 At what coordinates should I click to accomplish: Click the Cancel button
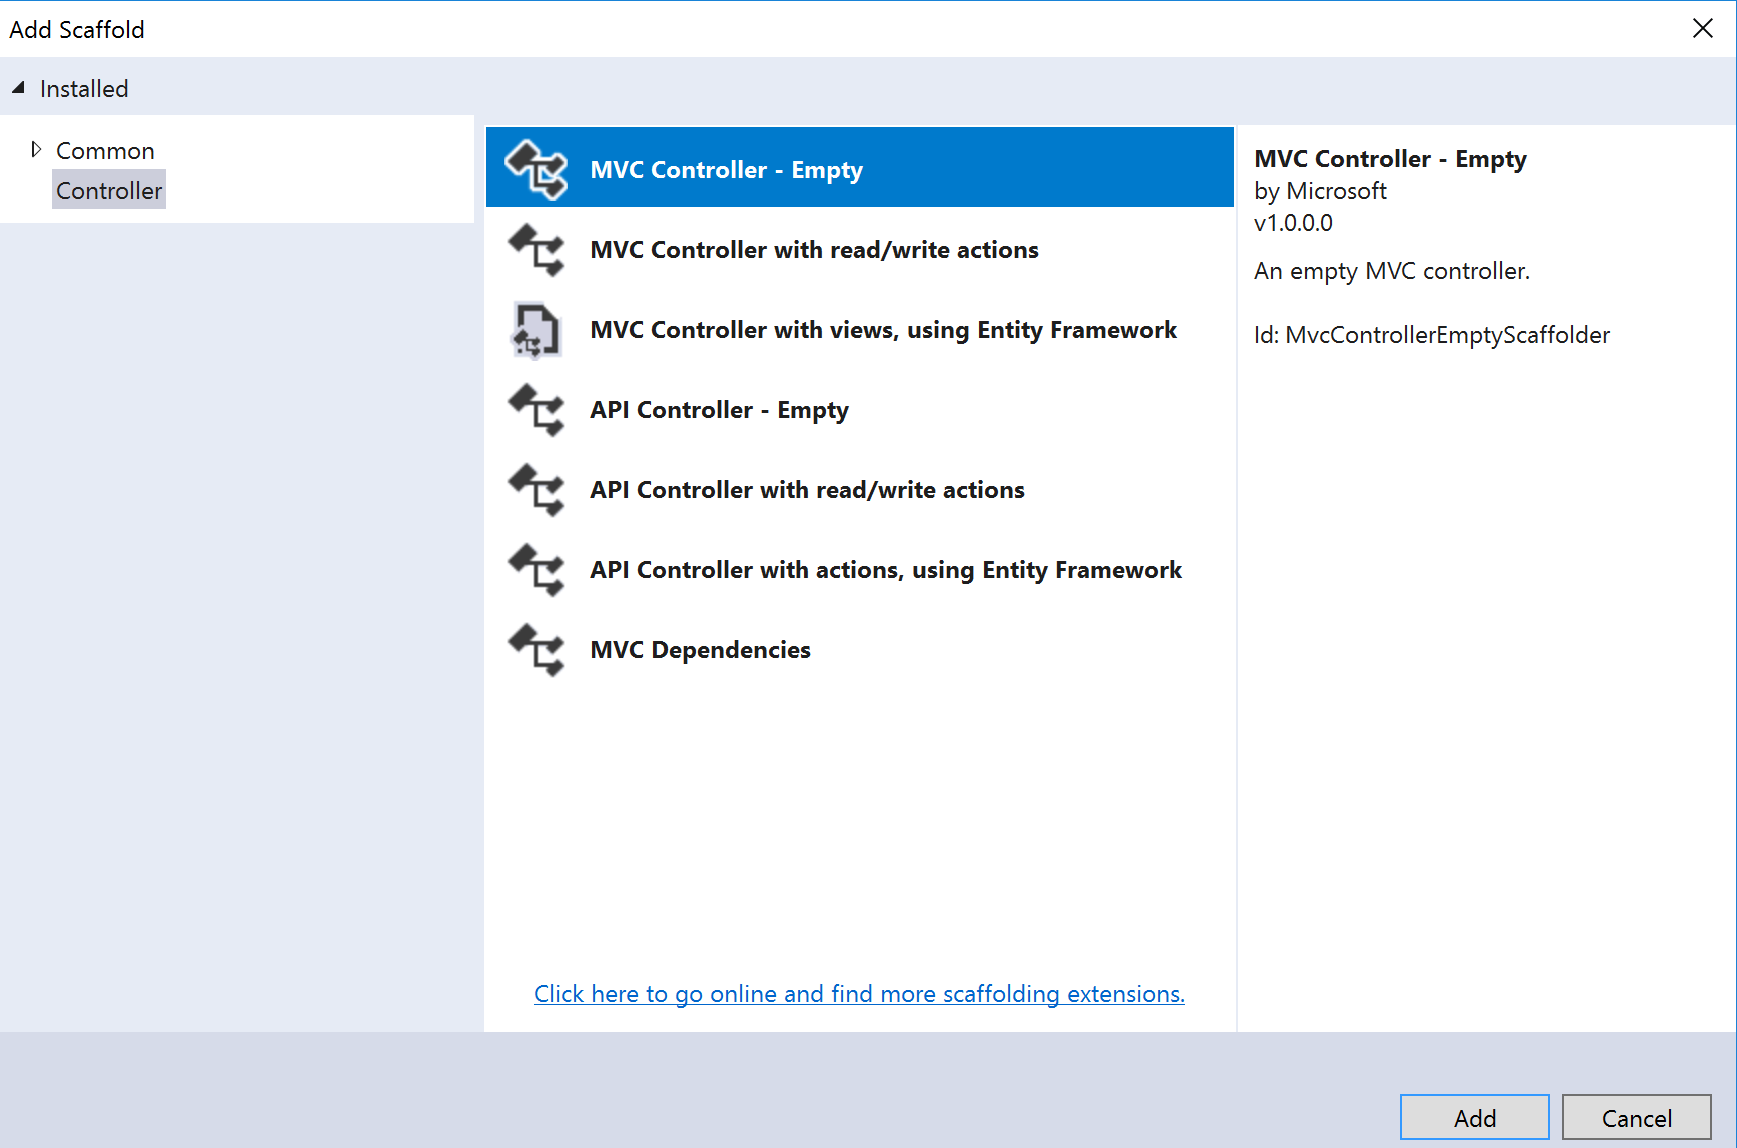(x=1636, y=1117)
